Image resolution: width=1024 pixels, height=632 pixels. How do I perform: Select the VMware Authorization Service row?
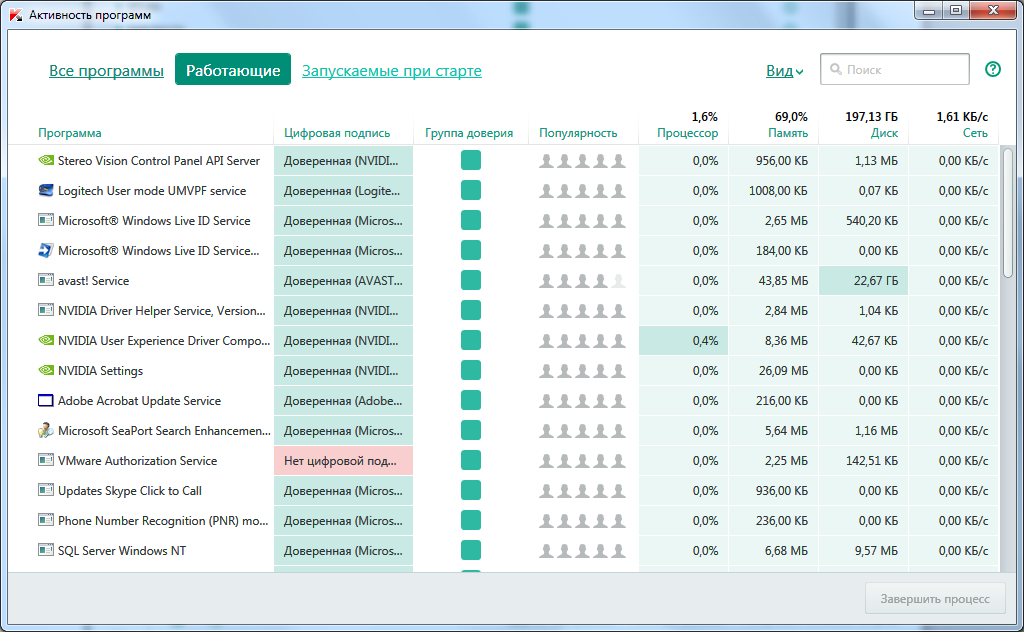click(137, 461)
